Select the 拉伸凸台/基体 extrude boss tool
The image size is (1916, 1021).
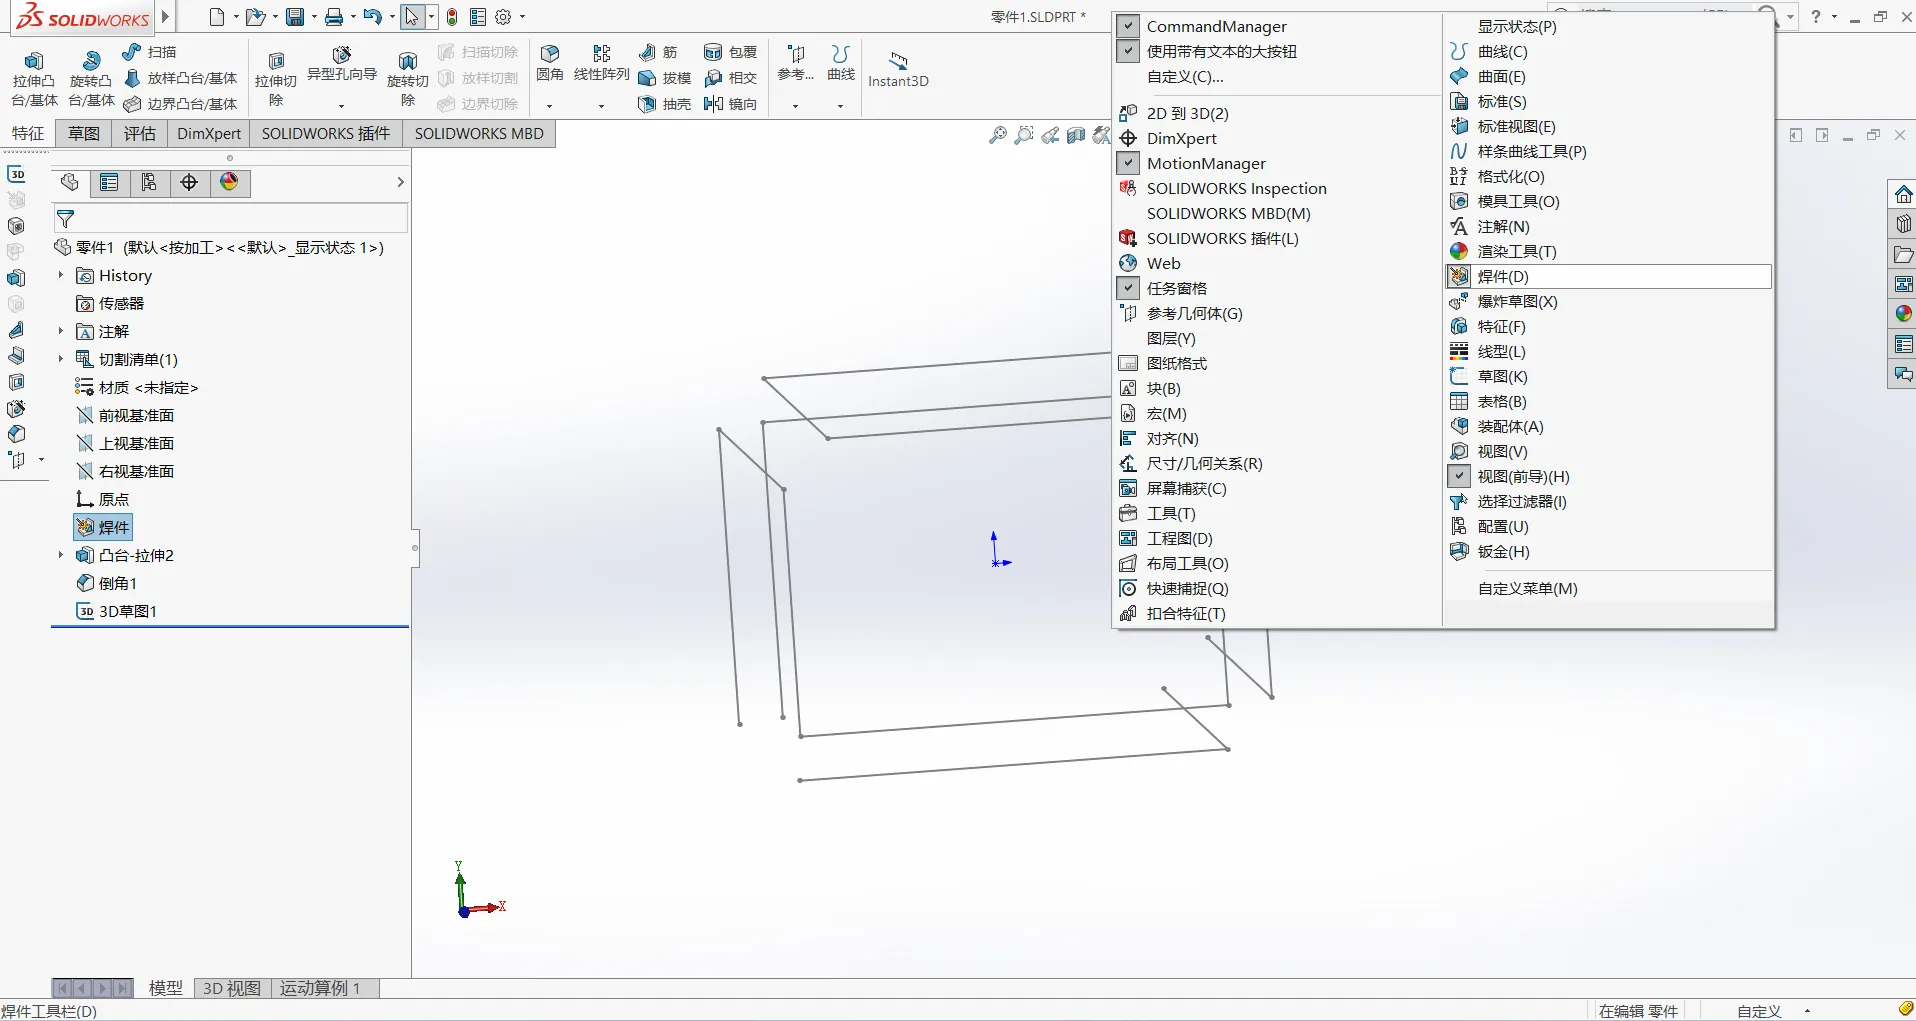pyautogui.click(x=34, y=79)
